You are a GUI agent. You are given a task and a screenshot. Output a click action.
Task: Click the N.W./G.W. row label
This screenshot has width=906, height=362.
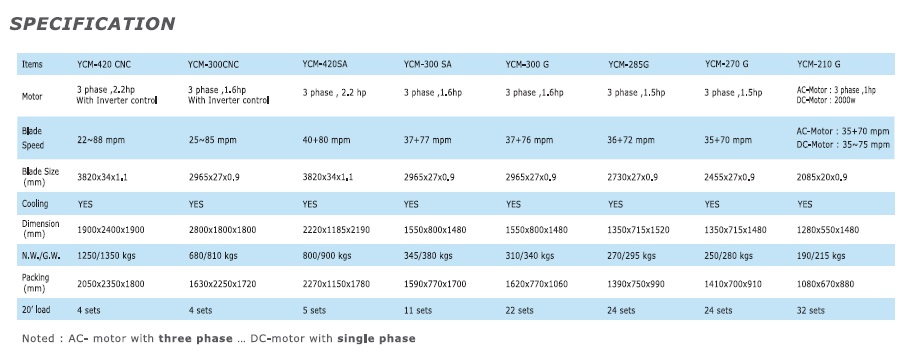point(42,255)
